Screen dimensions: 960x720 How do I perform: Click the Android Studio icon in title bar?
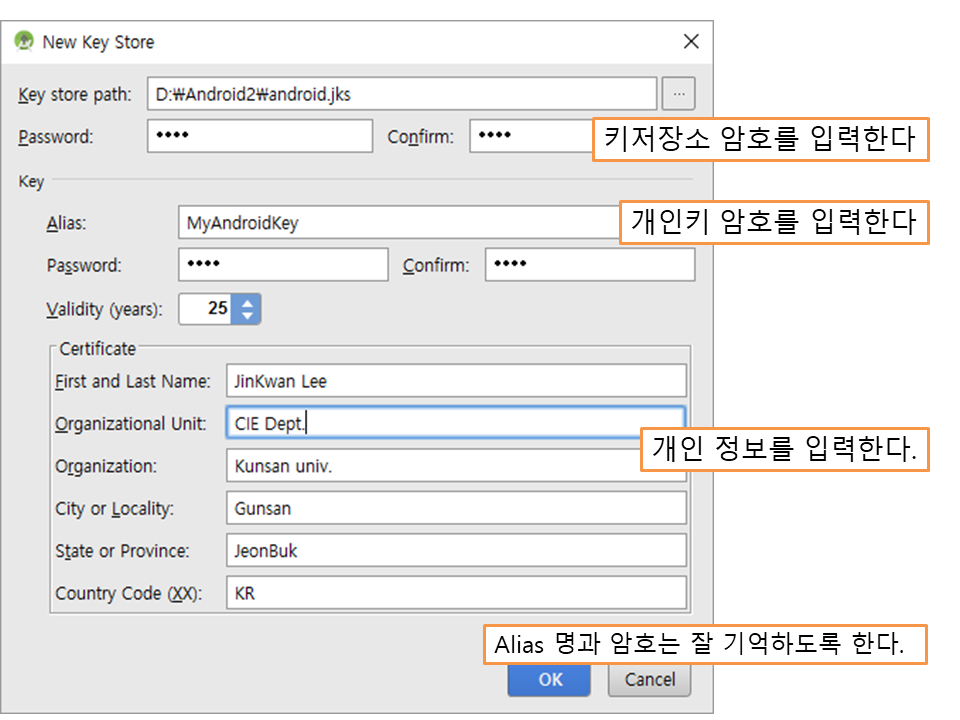25,42
